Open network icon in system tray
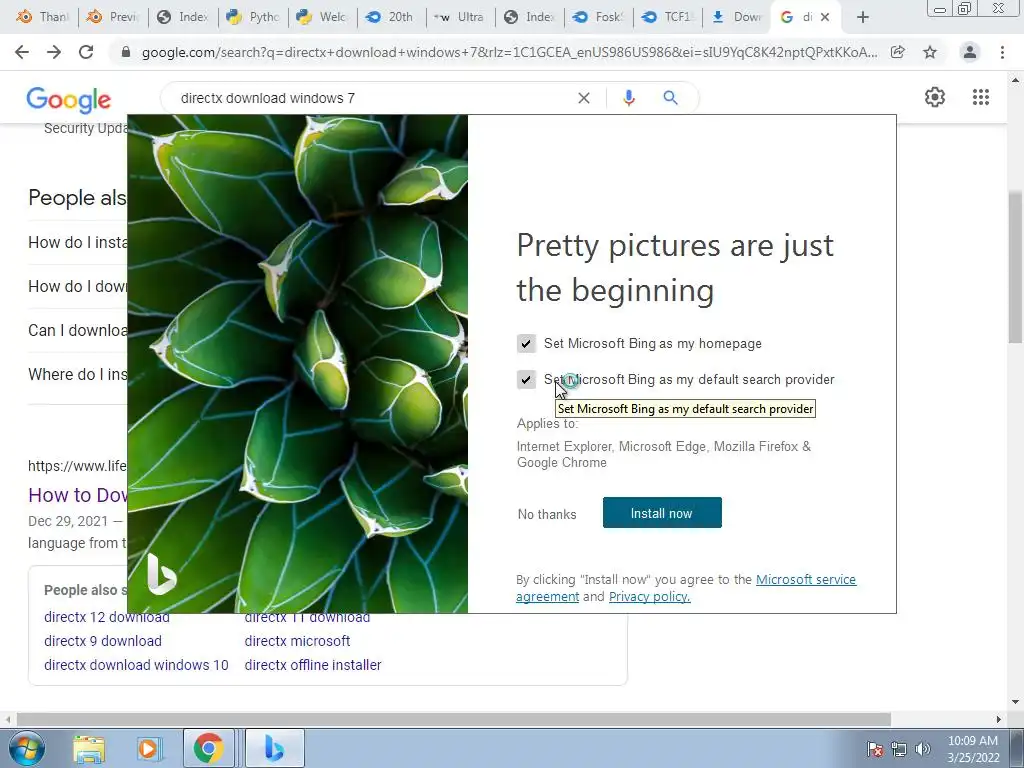1024x768 pixels. (899, 749)
